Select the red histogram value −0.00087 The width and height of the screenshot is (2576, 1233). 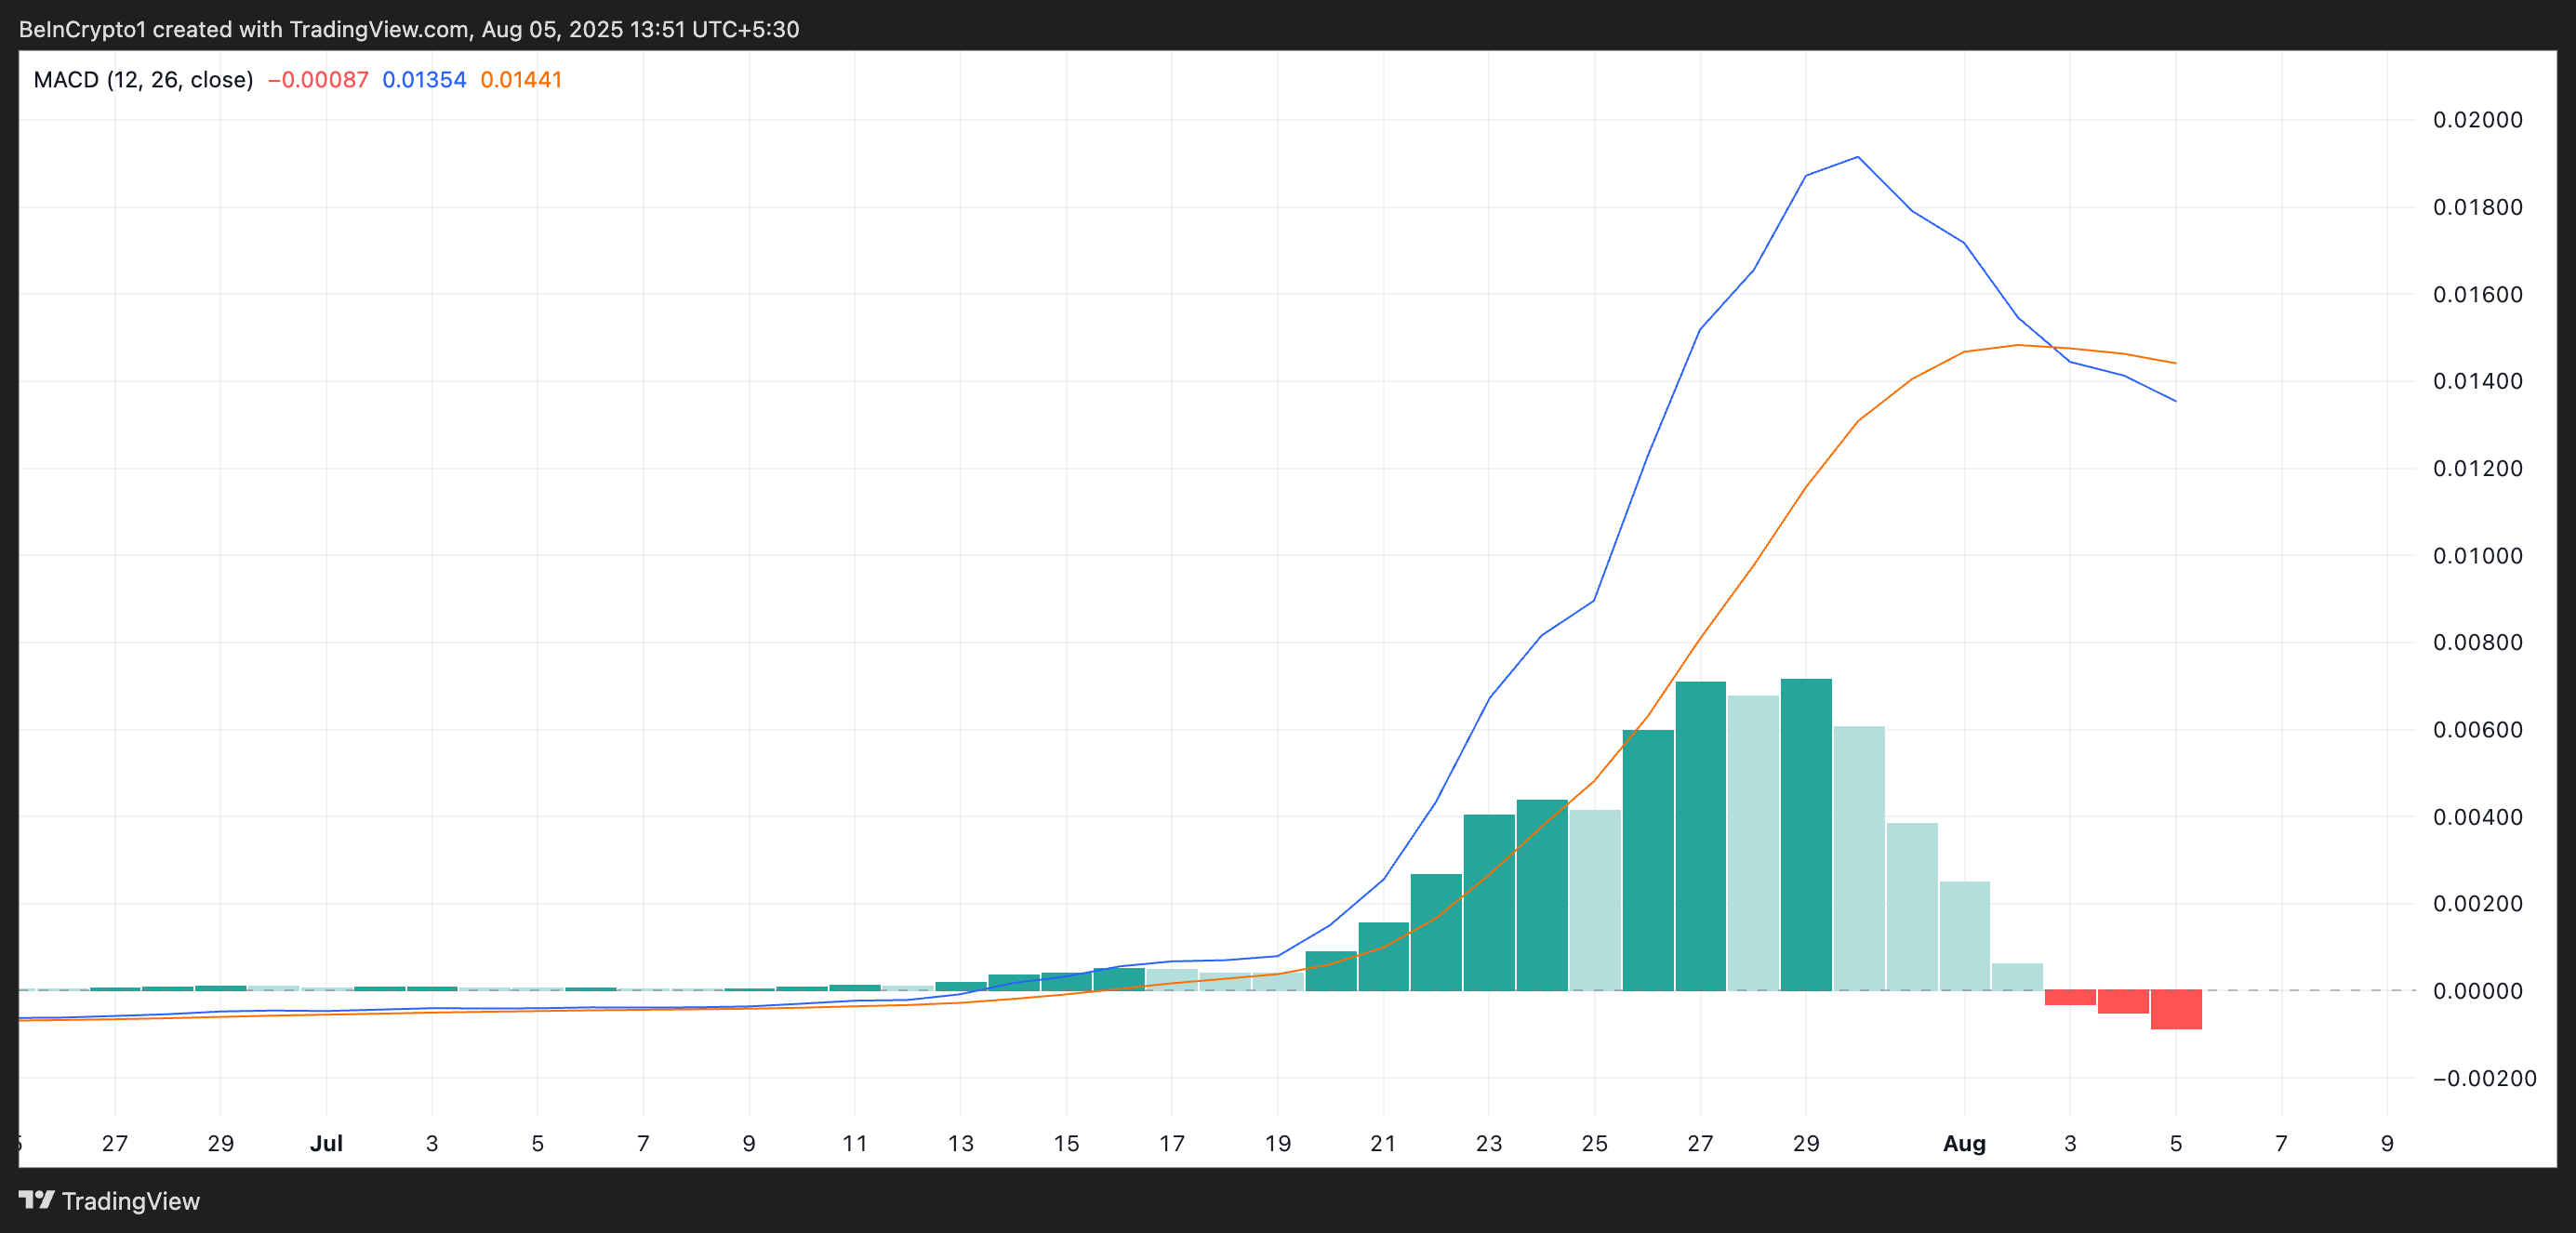coord(318,80)
